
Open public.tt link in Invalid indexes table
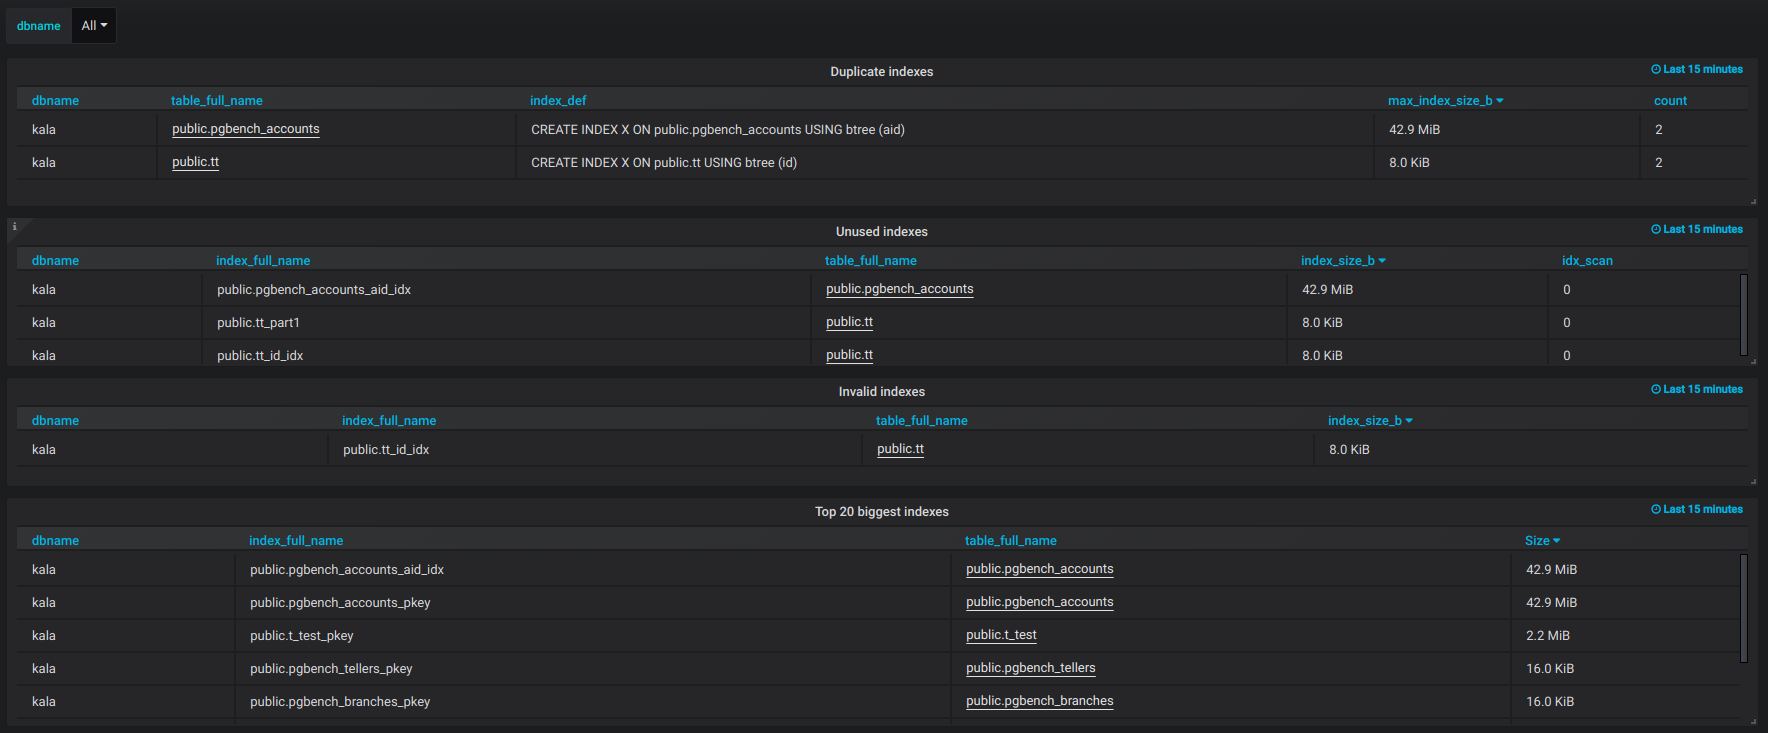[x=900, y=449]
